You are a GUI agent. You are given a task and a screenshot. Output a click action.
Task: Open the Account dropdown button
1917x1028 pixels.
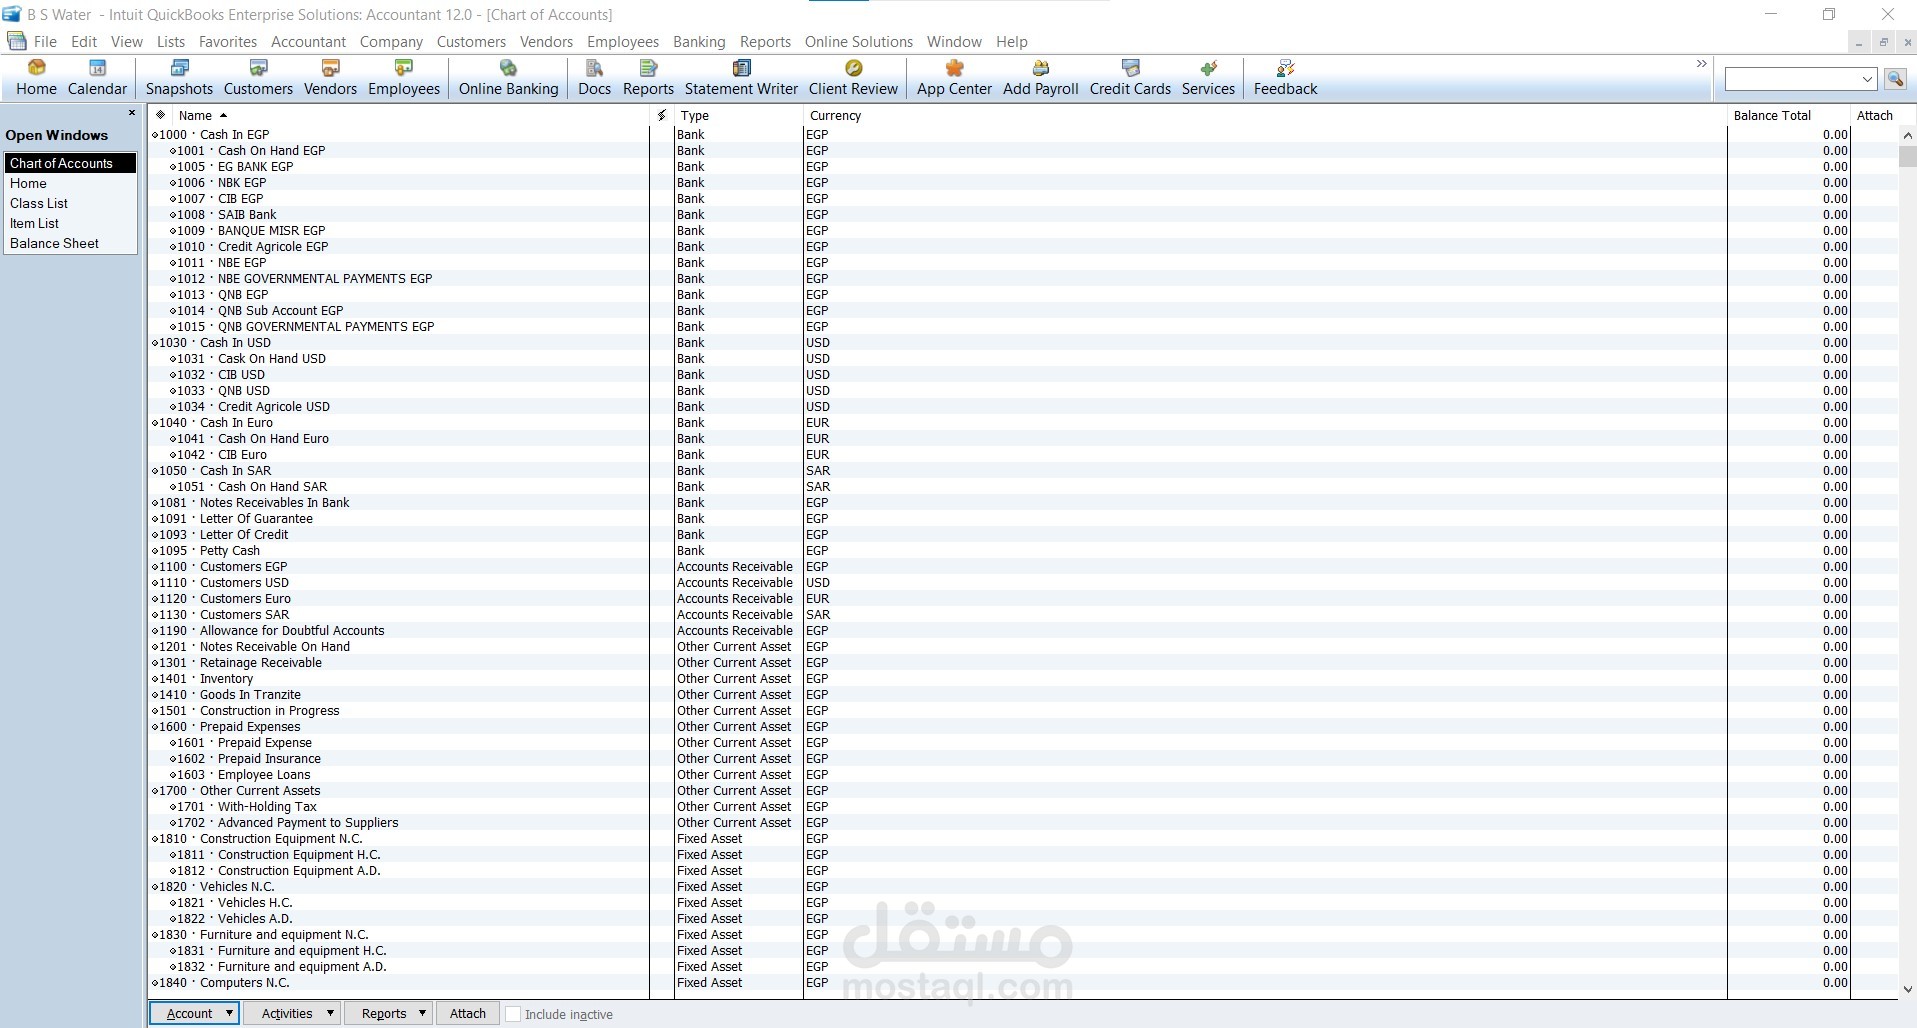click(194, 1013)
